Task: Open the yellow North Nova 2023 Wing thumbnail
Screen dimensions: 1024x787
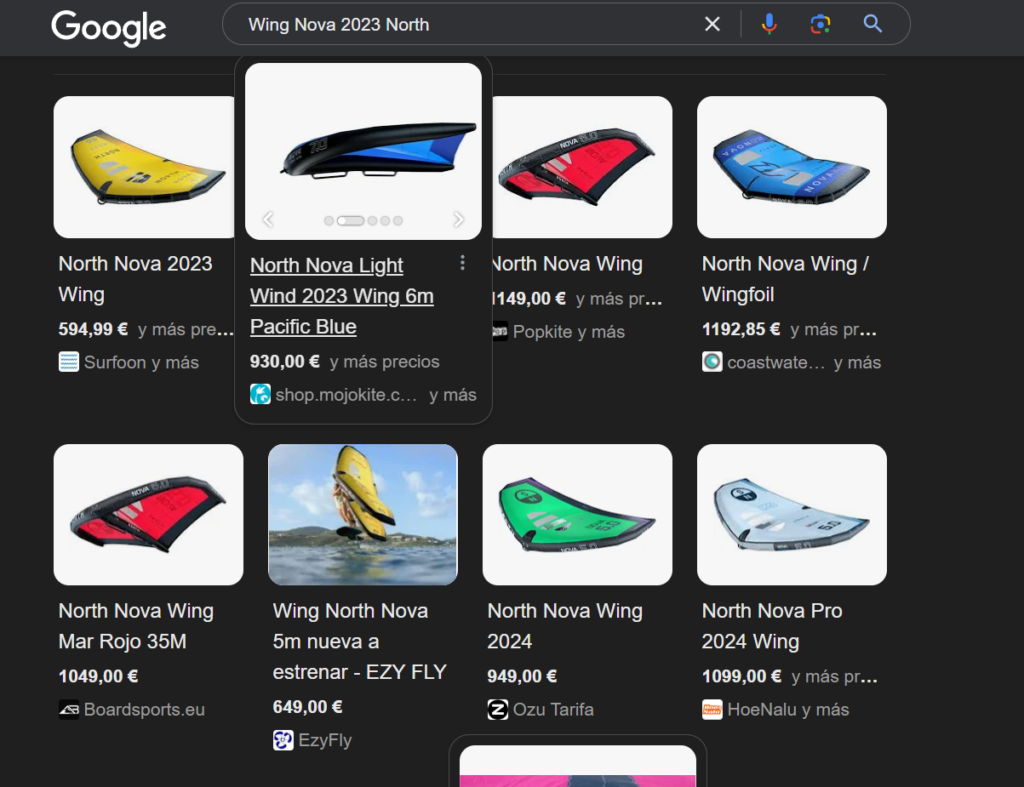Action: pyautogui.click(x=148, y=167)
